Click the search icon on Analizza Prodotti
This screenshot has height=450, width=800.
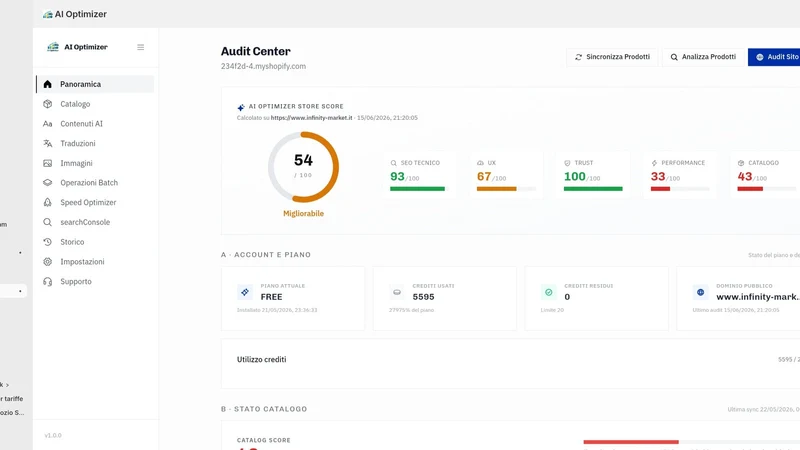tap(674, 57)
